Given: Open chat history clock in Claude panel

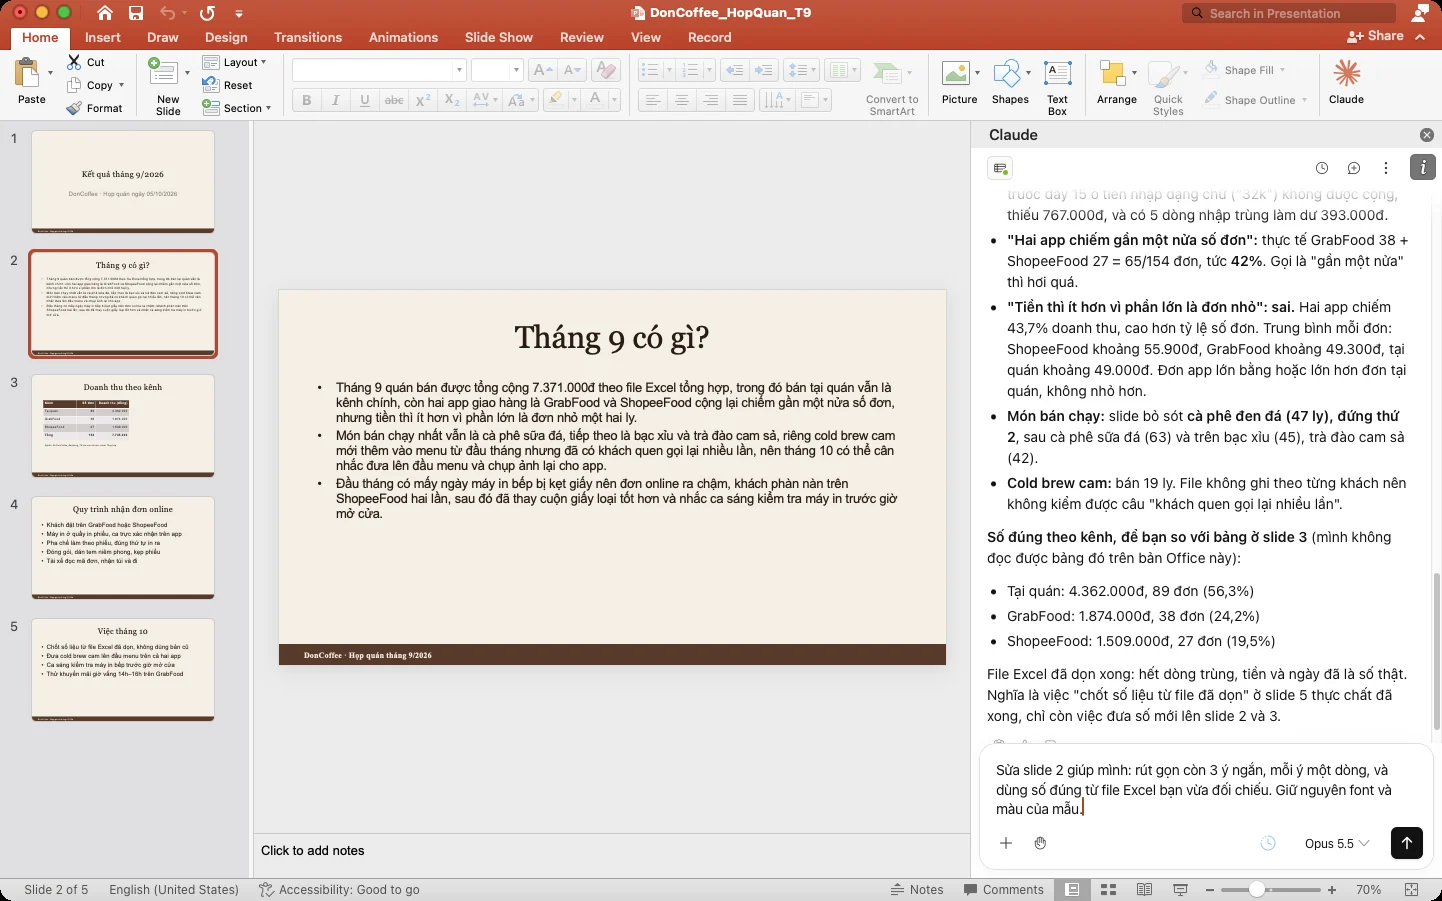Looking at the screenshot, I should coord(1322,168).
